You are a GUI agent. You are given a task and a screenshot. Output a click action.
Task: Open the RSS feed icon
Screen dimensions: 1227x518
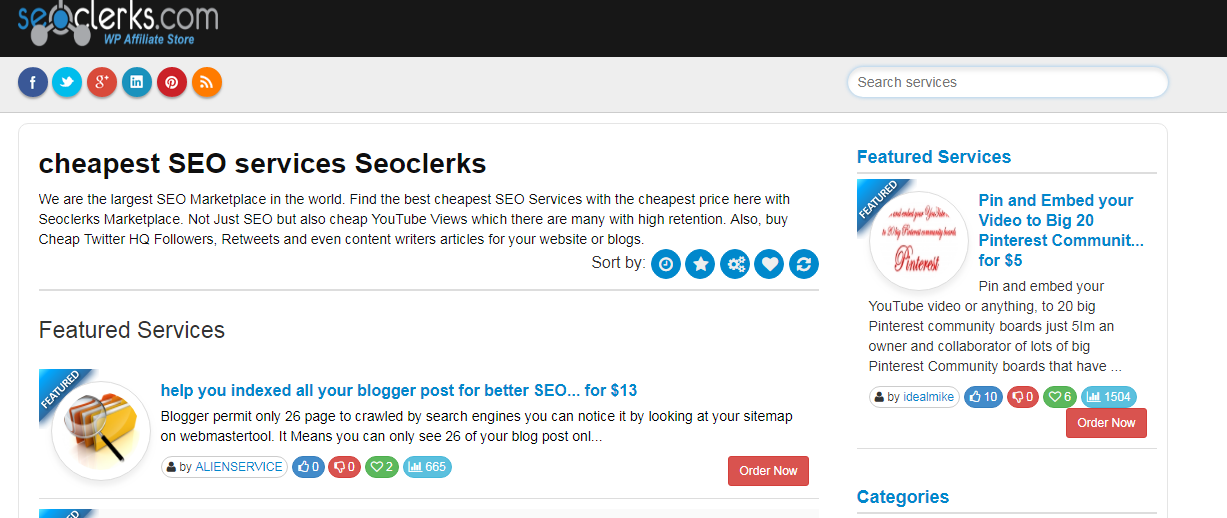coord(207,82)
